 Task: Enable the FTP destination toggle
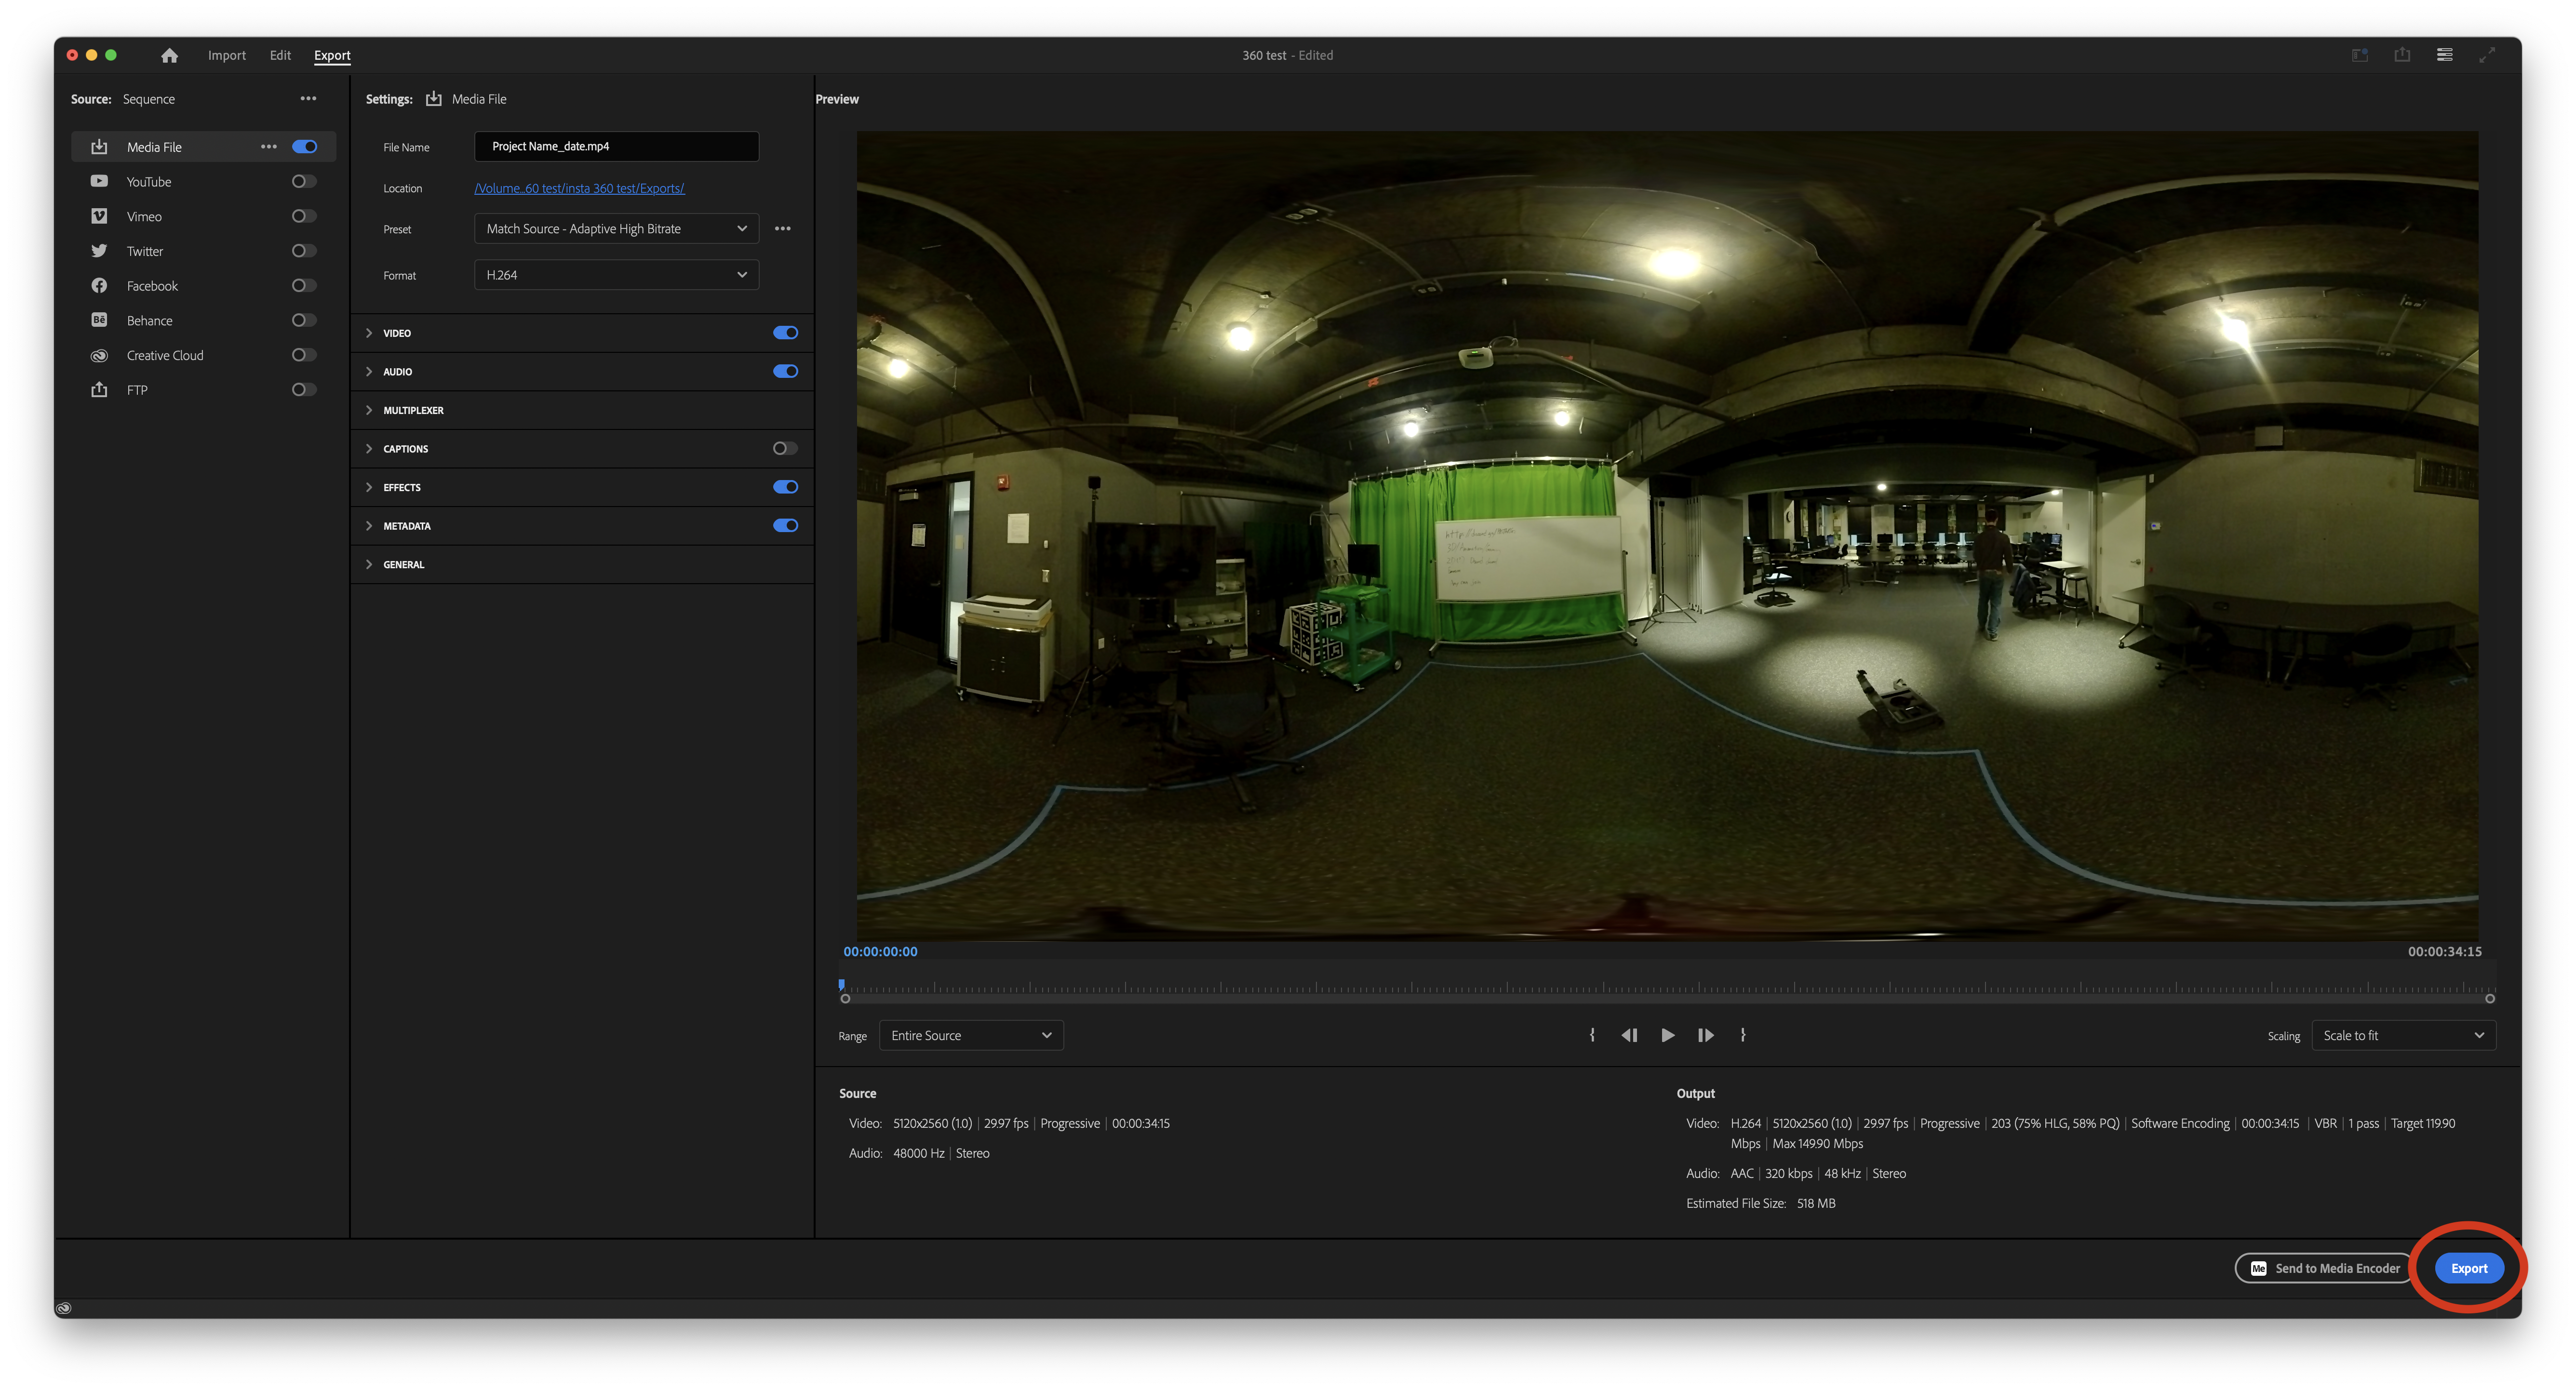click(304, 390)
